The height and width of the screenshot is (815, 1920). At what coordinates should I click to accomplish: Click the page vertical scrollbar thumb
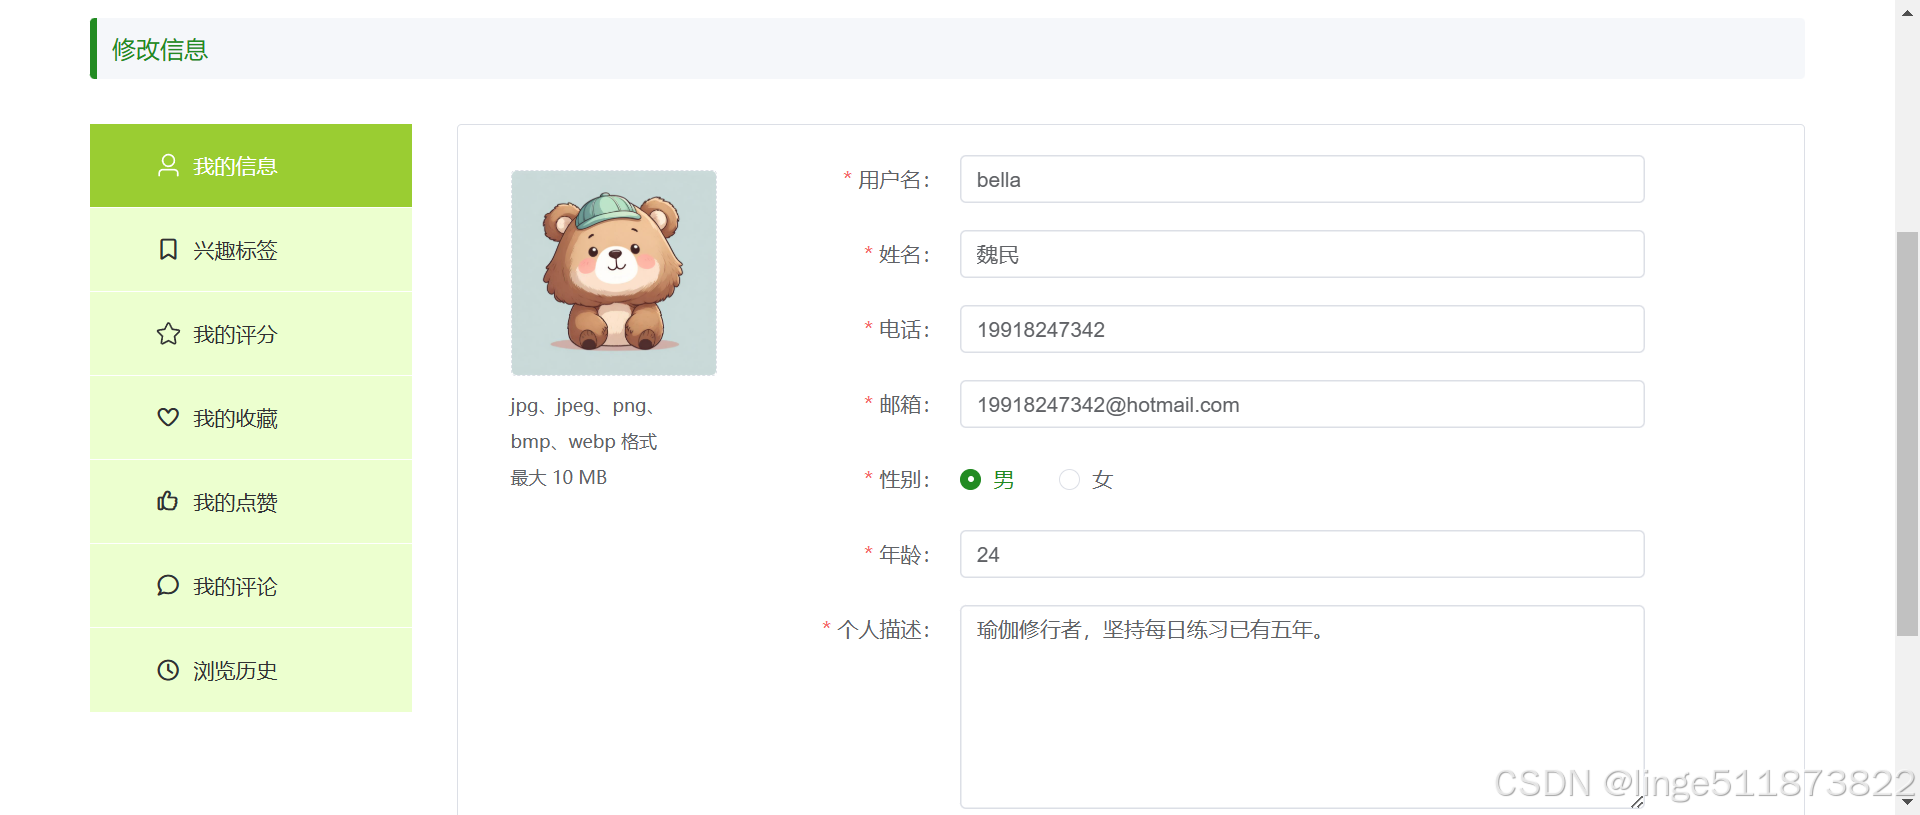1907,433
